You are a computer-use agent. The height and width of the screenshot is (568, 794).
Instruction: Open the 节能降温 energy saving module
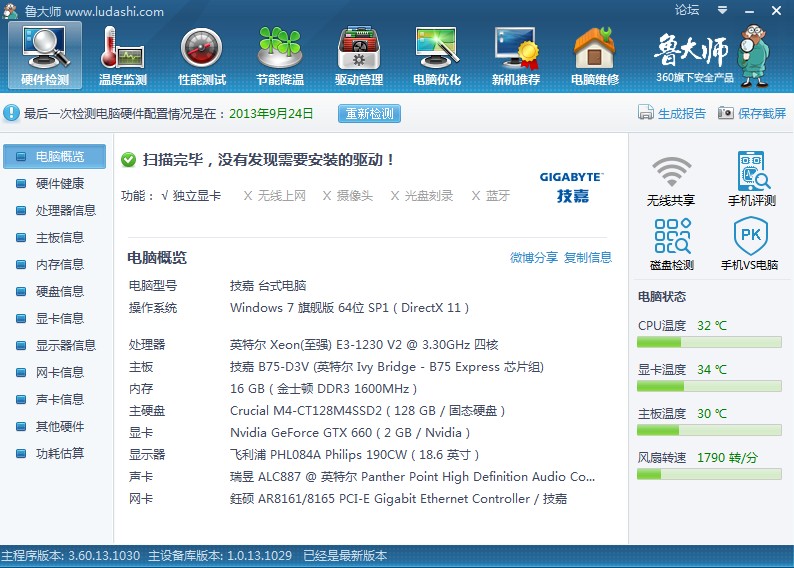pos(280,56)
